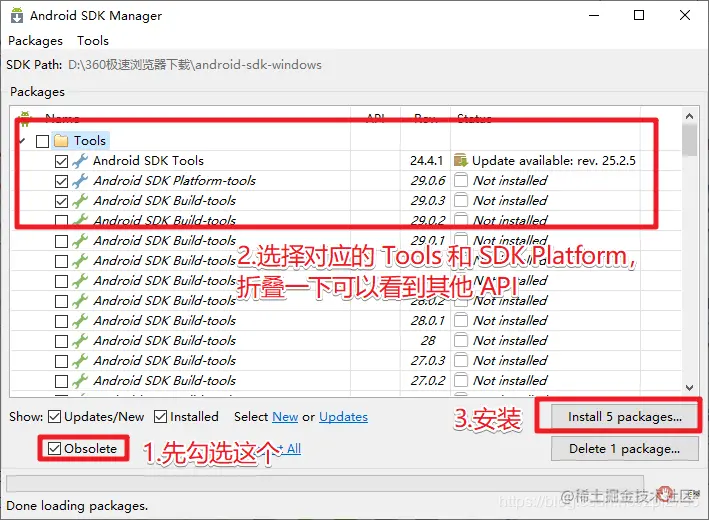Click 'Not installed' text in Platform-tools row

tap(510, 180)
